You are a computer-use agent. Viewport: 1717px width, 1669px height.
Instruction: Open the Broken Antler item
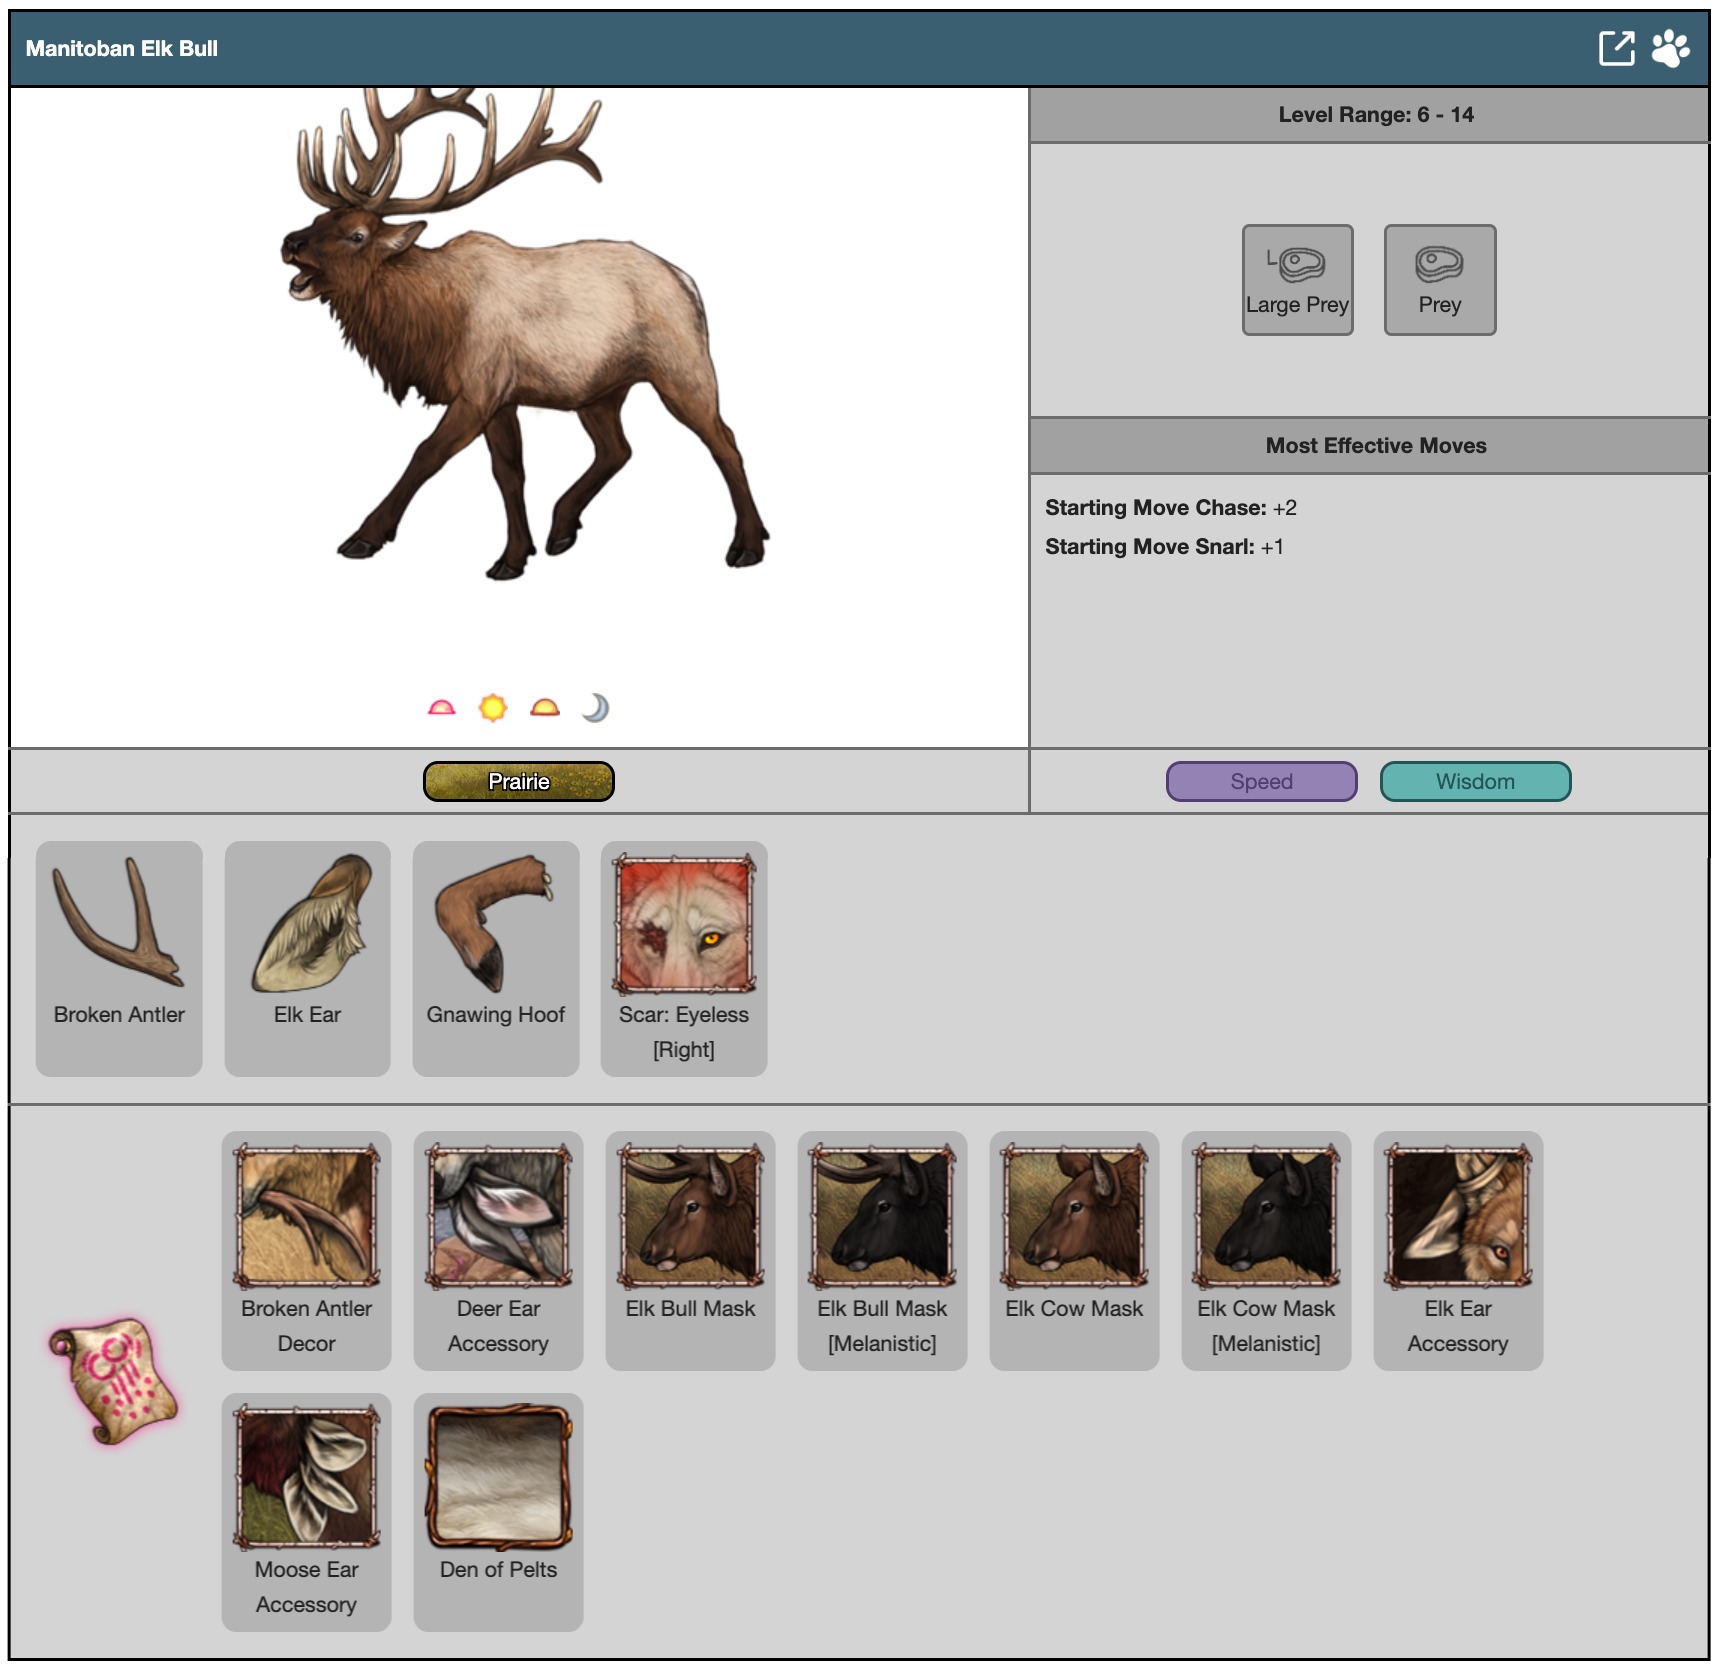click(119, 957)
